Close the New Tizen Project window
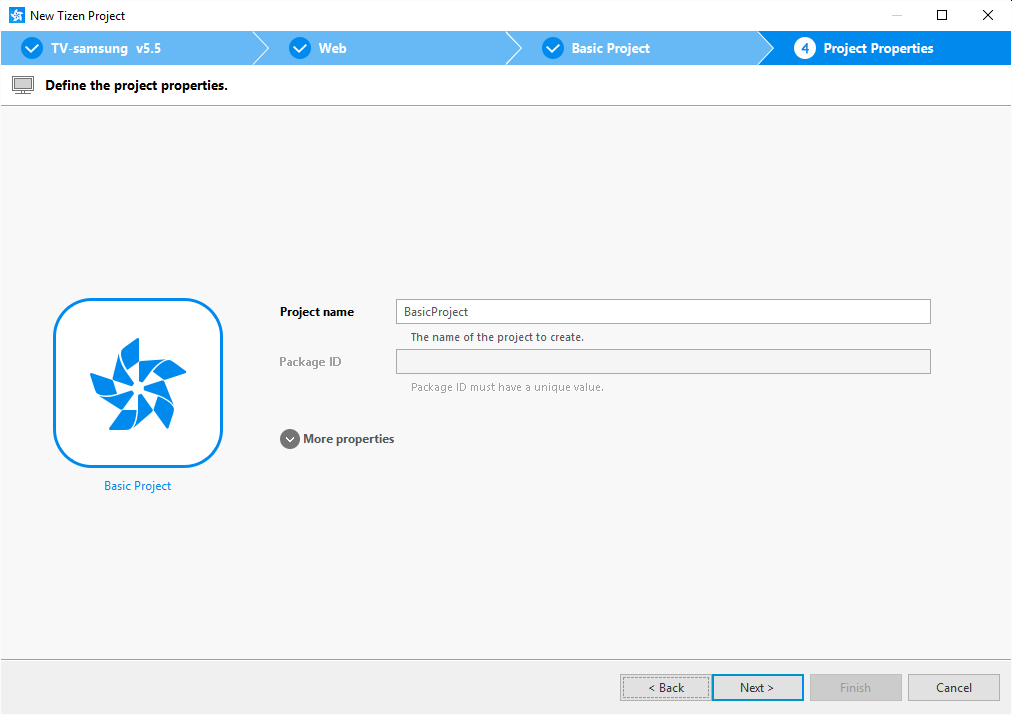The width and height of the screenshot is (1012, 715). pyautogui.click(x=987, y=15)
